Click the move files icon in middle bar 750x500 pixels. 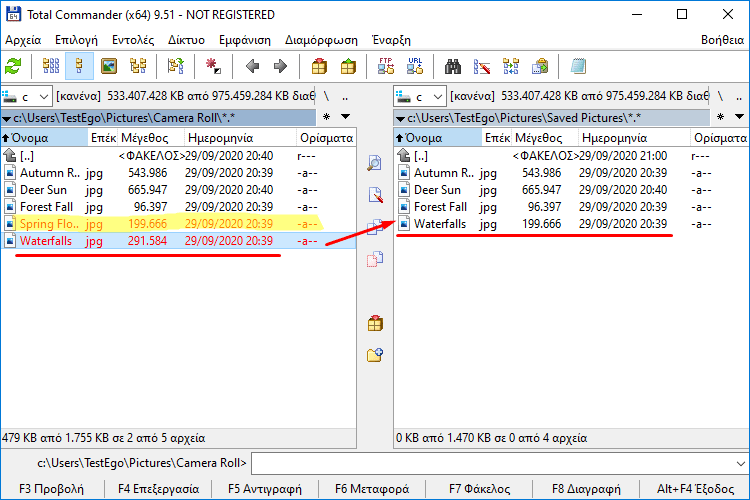[375, 259]
